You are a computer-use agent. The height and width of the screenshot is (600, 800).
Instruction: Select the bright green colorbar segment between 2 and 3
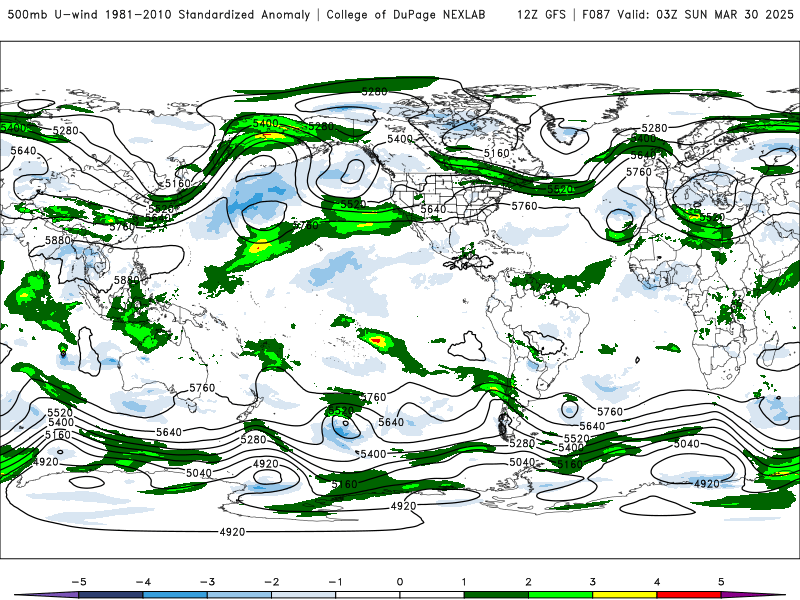coord(561,595)
